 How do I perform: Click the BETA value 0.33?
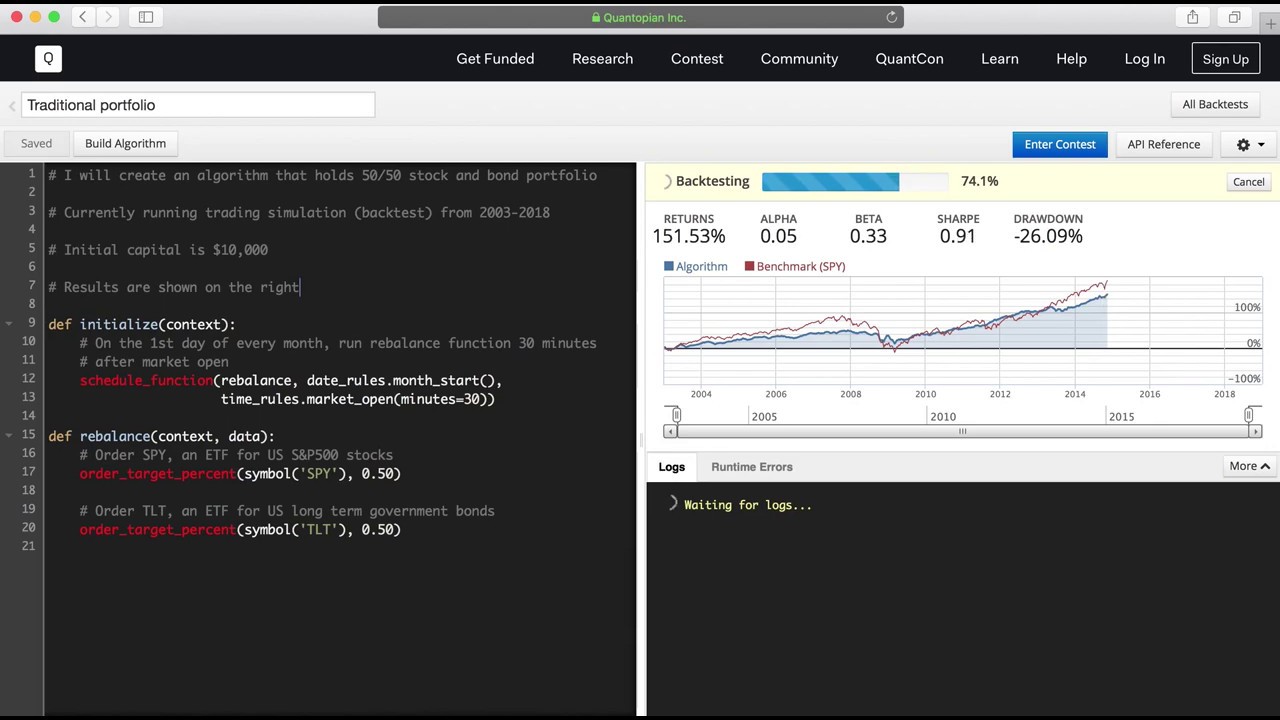click(868, 236)
